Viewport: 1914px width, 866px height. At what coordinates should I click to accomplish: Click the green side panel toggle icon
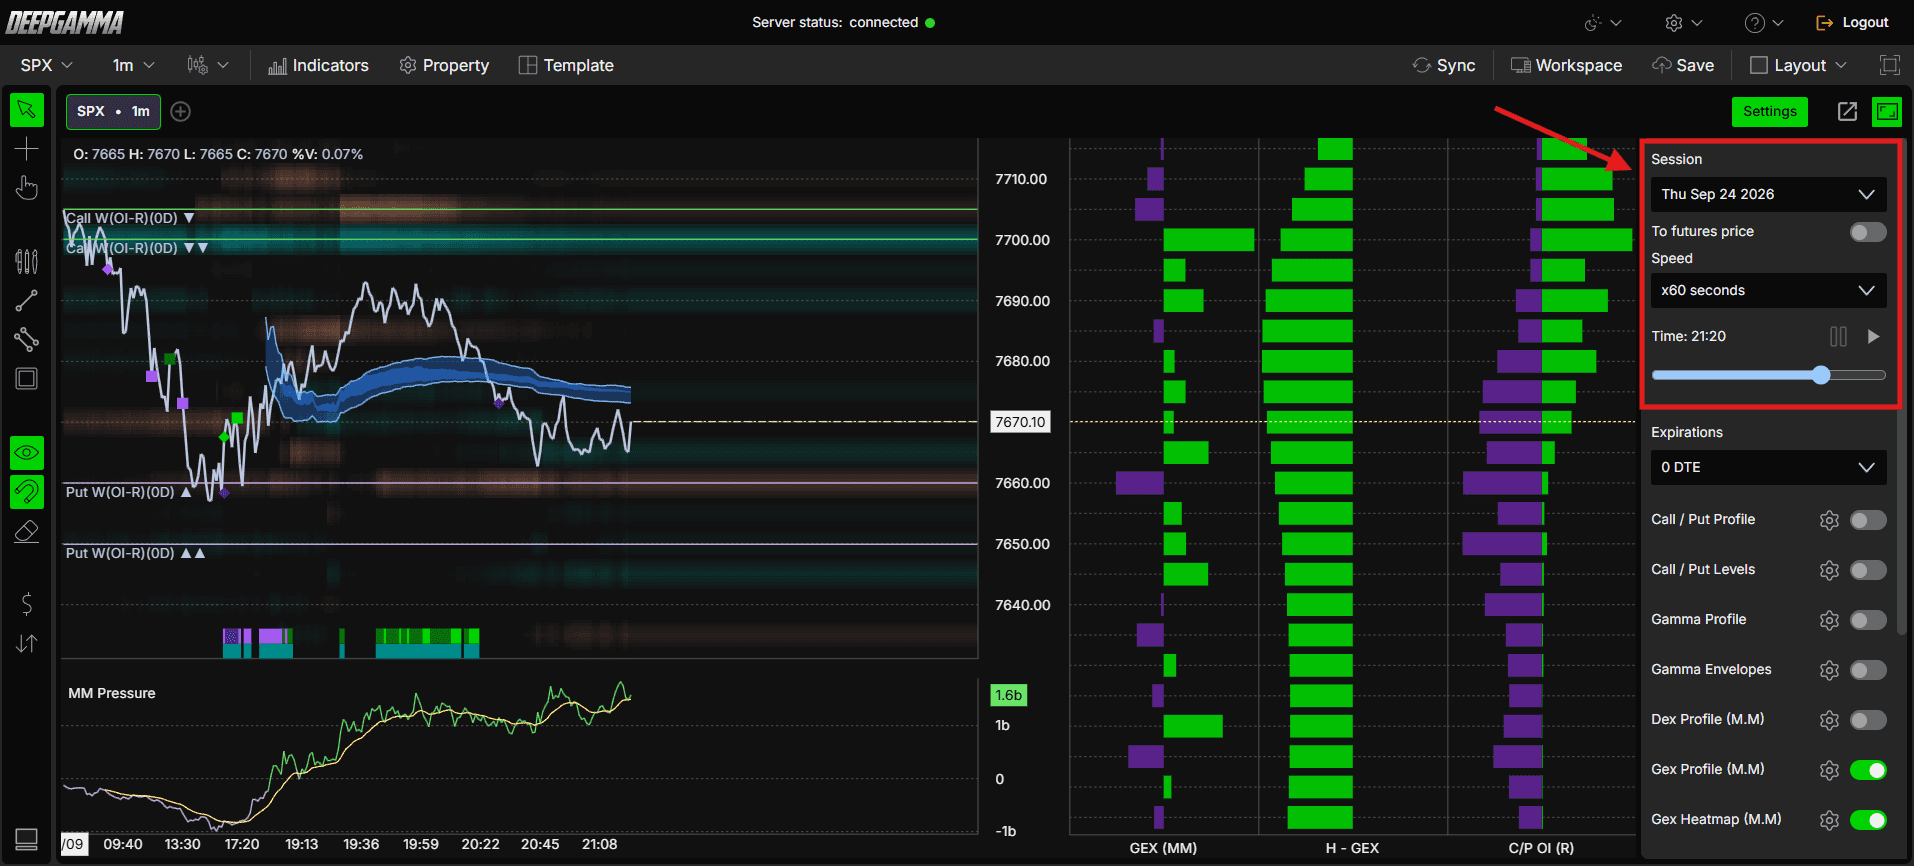(1887, 112)
